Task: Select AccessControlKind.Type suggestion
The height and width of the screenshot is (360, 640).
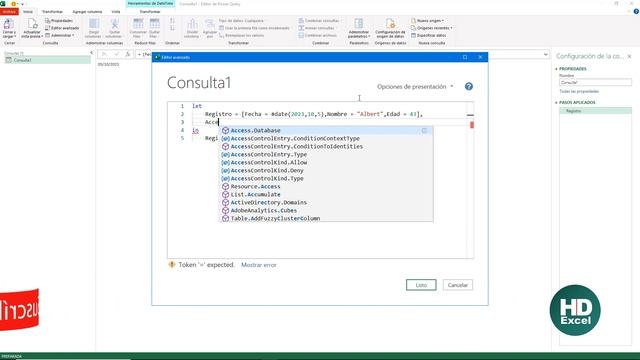Action: point(326,178)
